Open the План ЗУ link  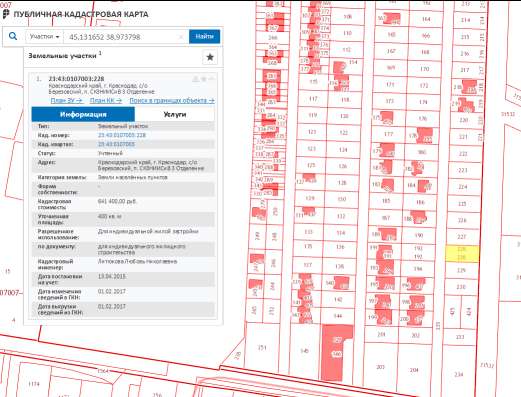coord(67,100)
